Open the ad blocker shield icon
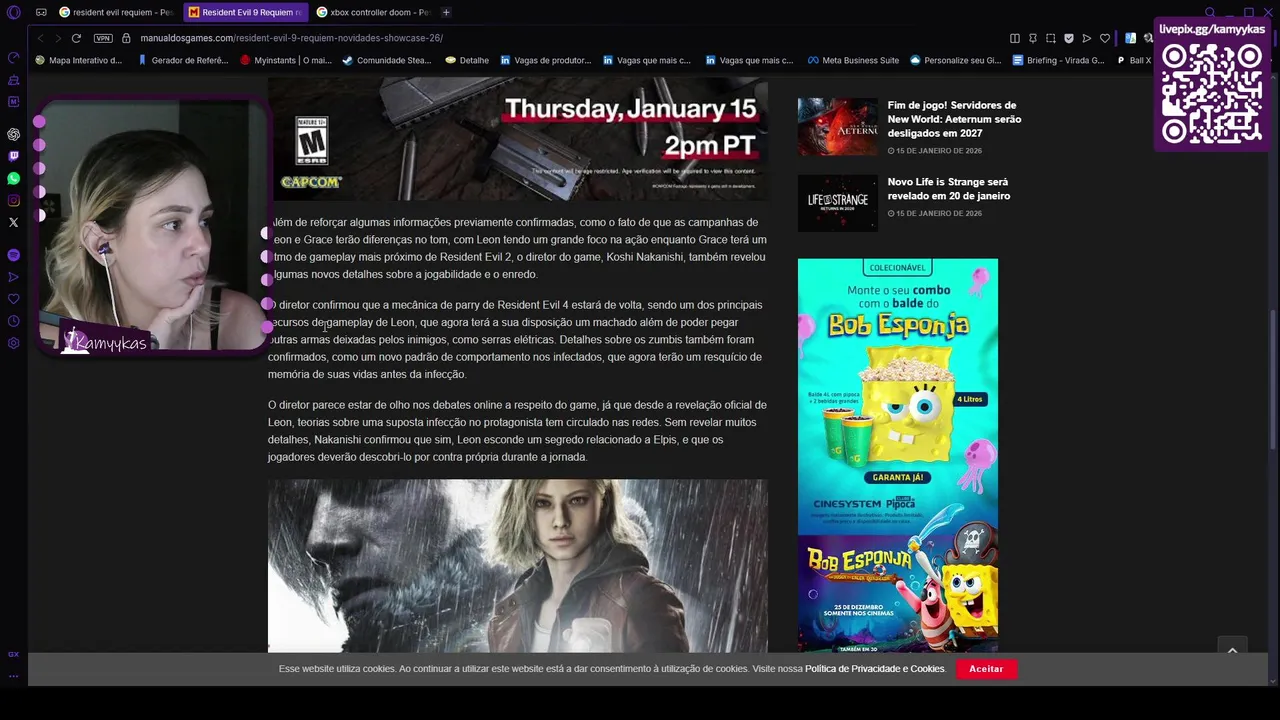 (x=1069, y=38)
